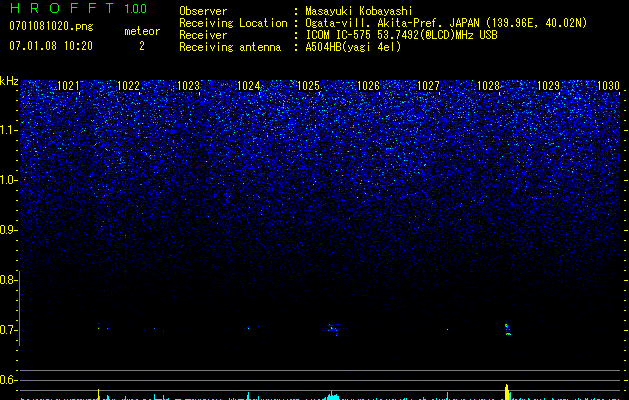Click time marker 1022
Image resolution: width=629 pixels, height=400 pixels.
(x=128, y=86)
